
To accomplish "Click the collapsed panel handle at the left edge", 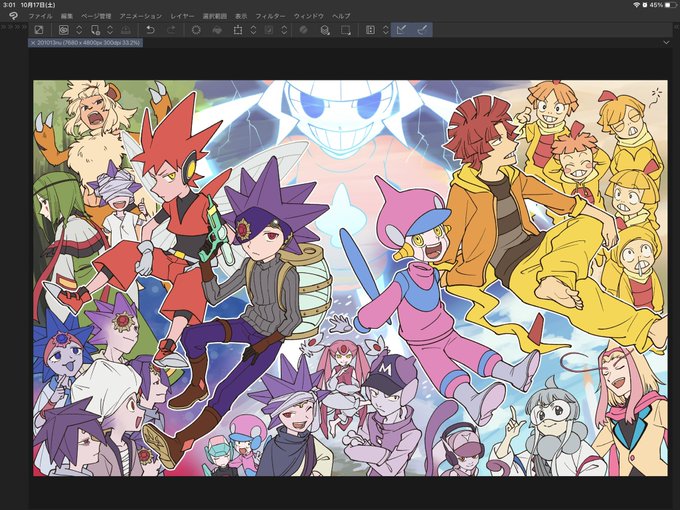I will (x=14, y=27).
